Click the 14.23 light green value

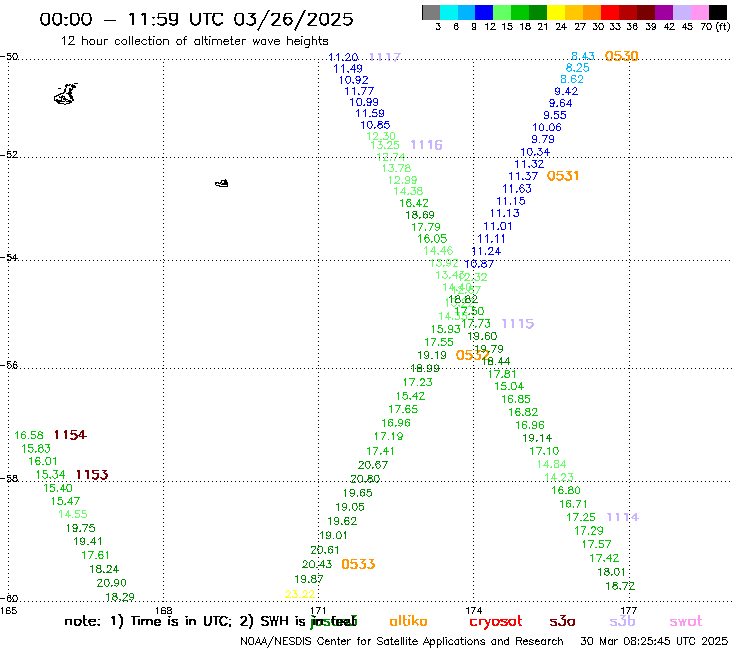click(x=559, y=477)
